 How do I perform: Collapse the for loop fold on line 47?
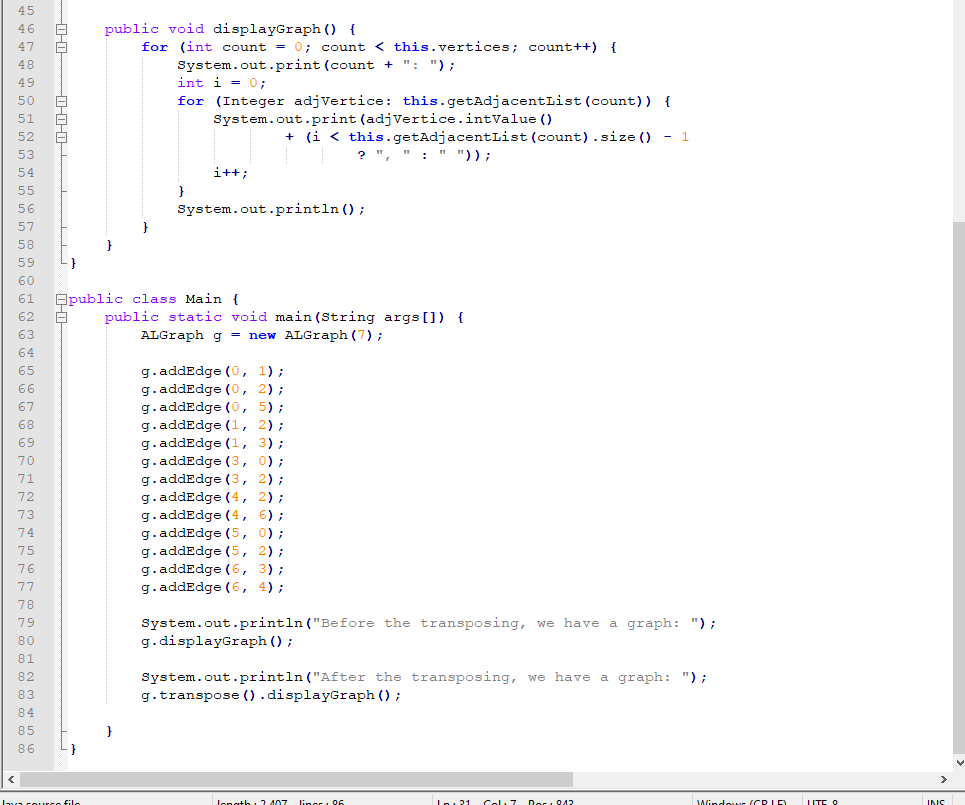(62, 46)
